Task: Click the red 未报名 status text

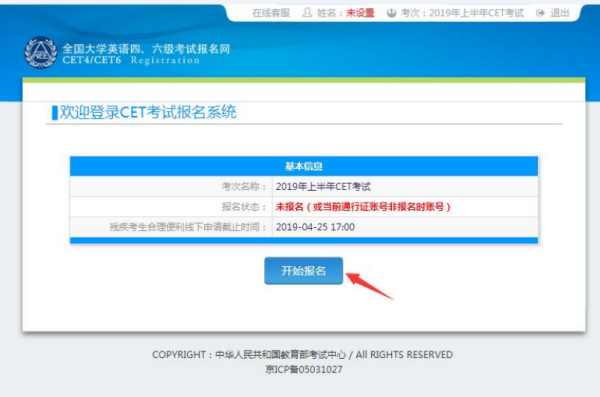Action: pos(363,207)
